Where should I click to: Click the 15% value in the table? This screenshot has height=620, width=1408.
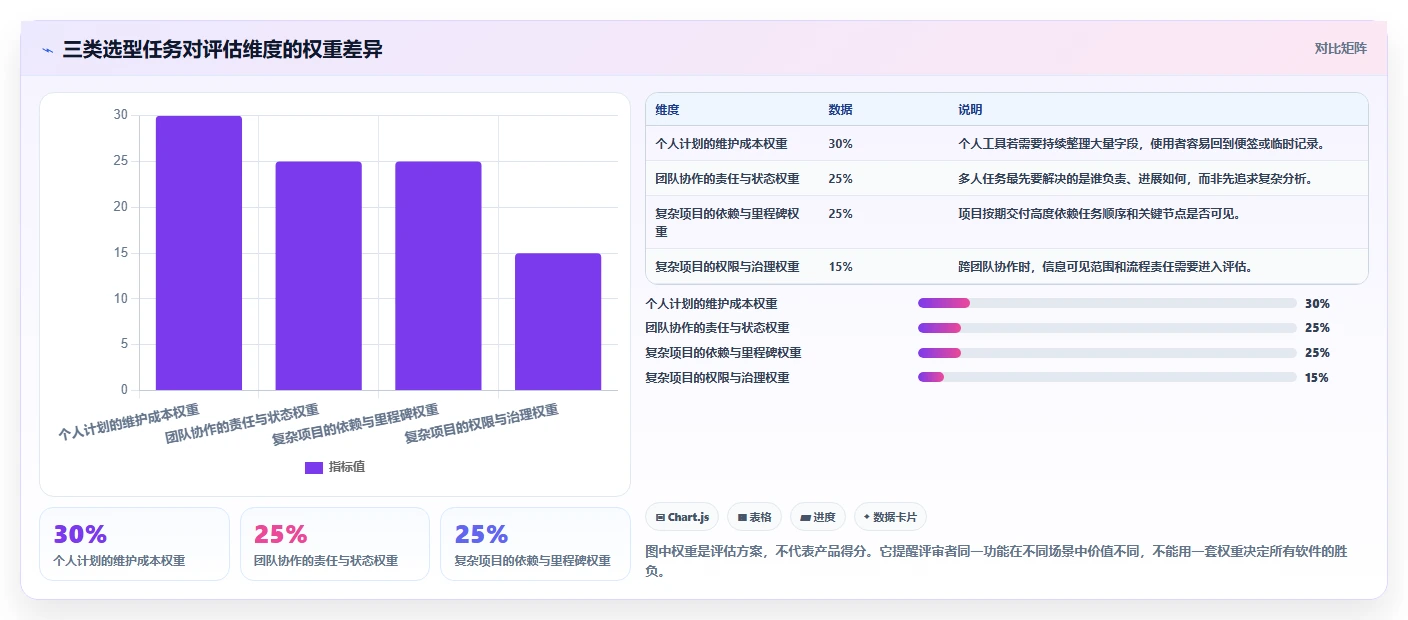pyautogui.click(x=840, y=267)
